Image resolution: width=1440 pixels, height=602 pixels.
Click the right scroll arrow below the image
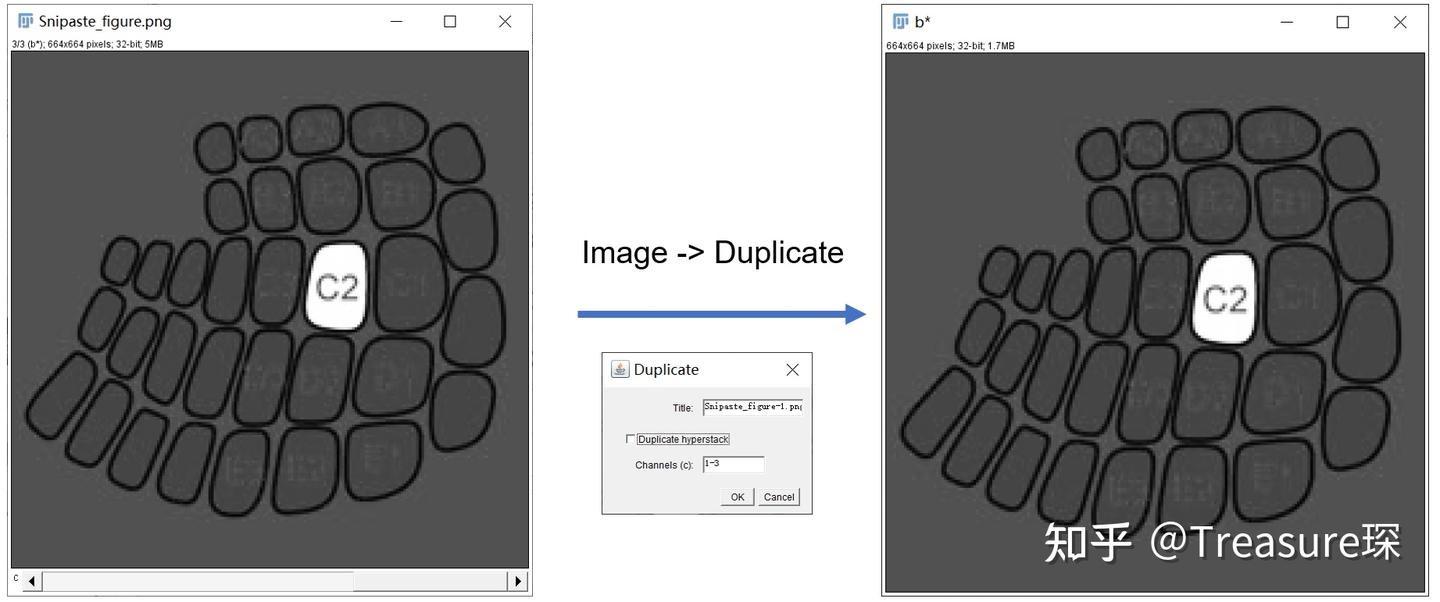pos(518,580)
